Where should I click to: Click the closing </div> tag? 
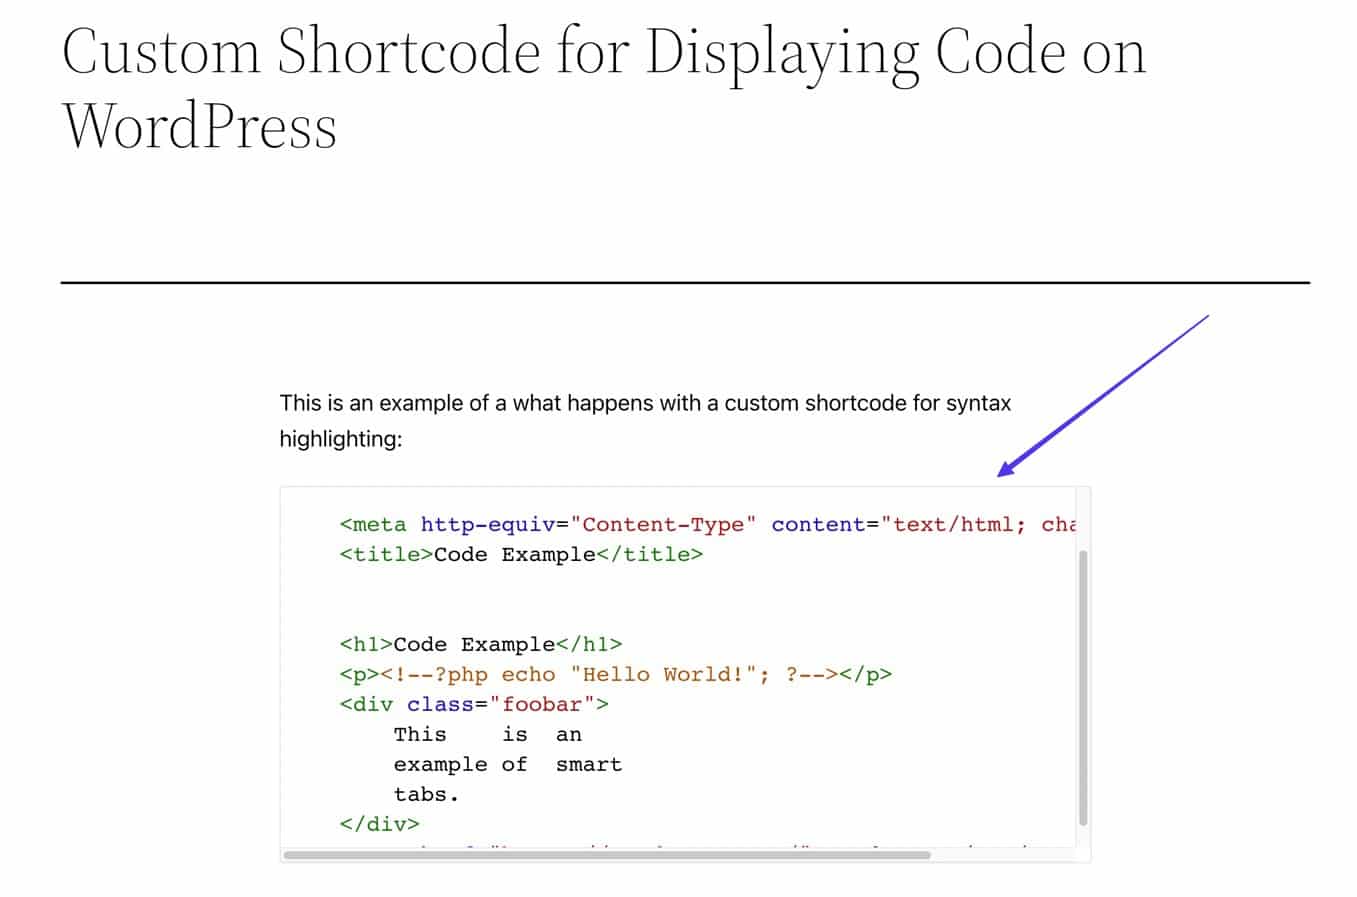click(x=379, y=825)
